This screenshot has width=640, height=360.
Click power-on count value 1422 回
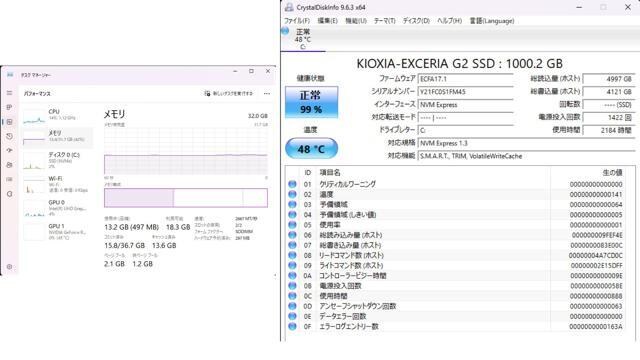(x=609, y=118)
